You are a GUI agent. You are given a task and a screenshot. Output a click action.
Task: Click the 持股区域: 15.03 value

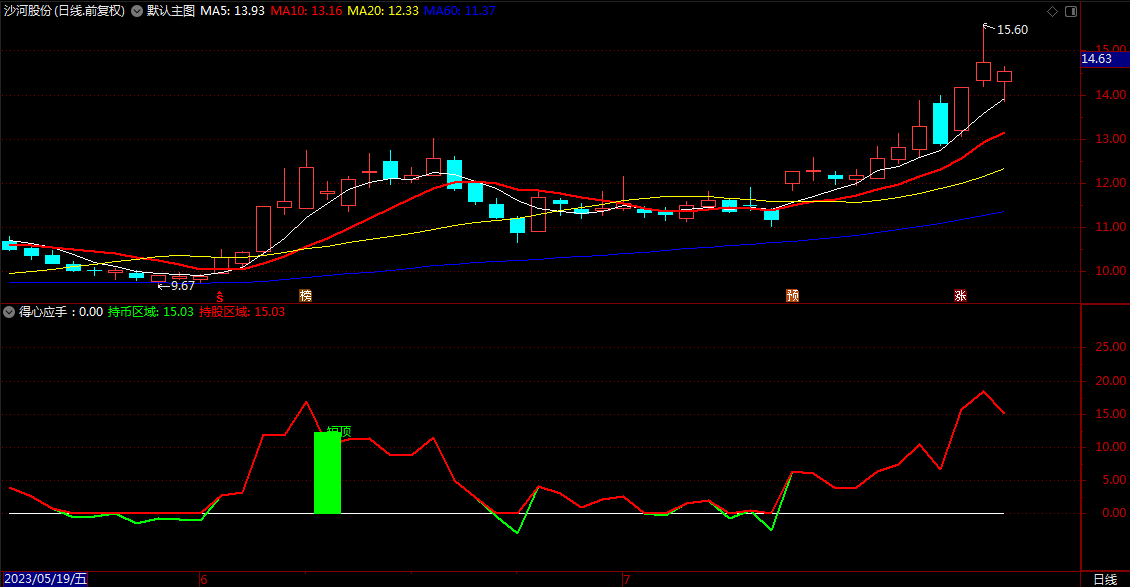(x=242, y=312)
